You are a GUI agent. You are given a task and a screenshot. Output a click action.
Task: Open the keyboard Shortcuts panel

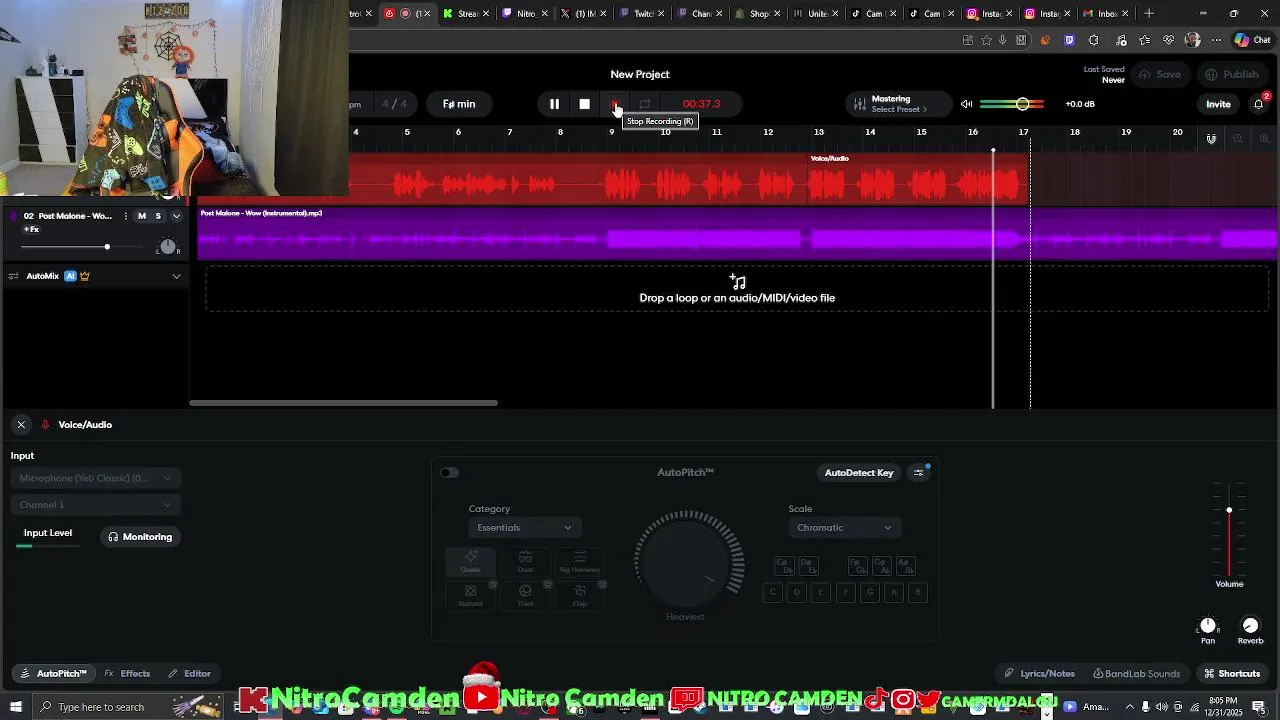[1232, 674]
